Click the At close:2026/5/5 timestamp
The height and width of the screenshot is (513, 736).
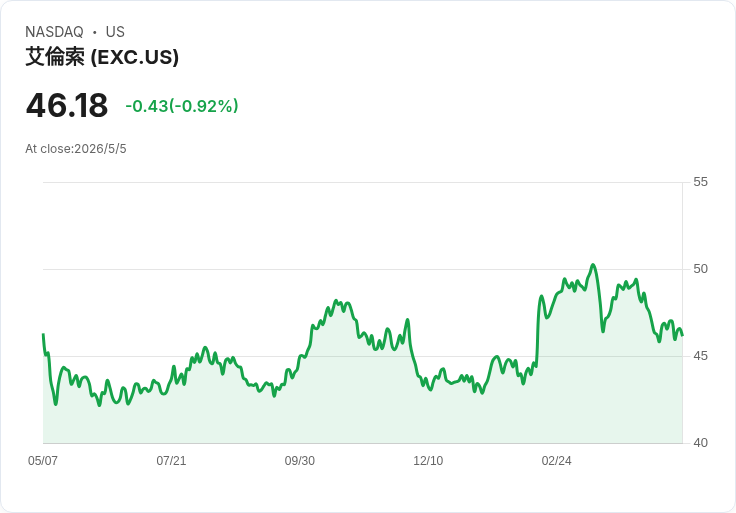(76, 149)
